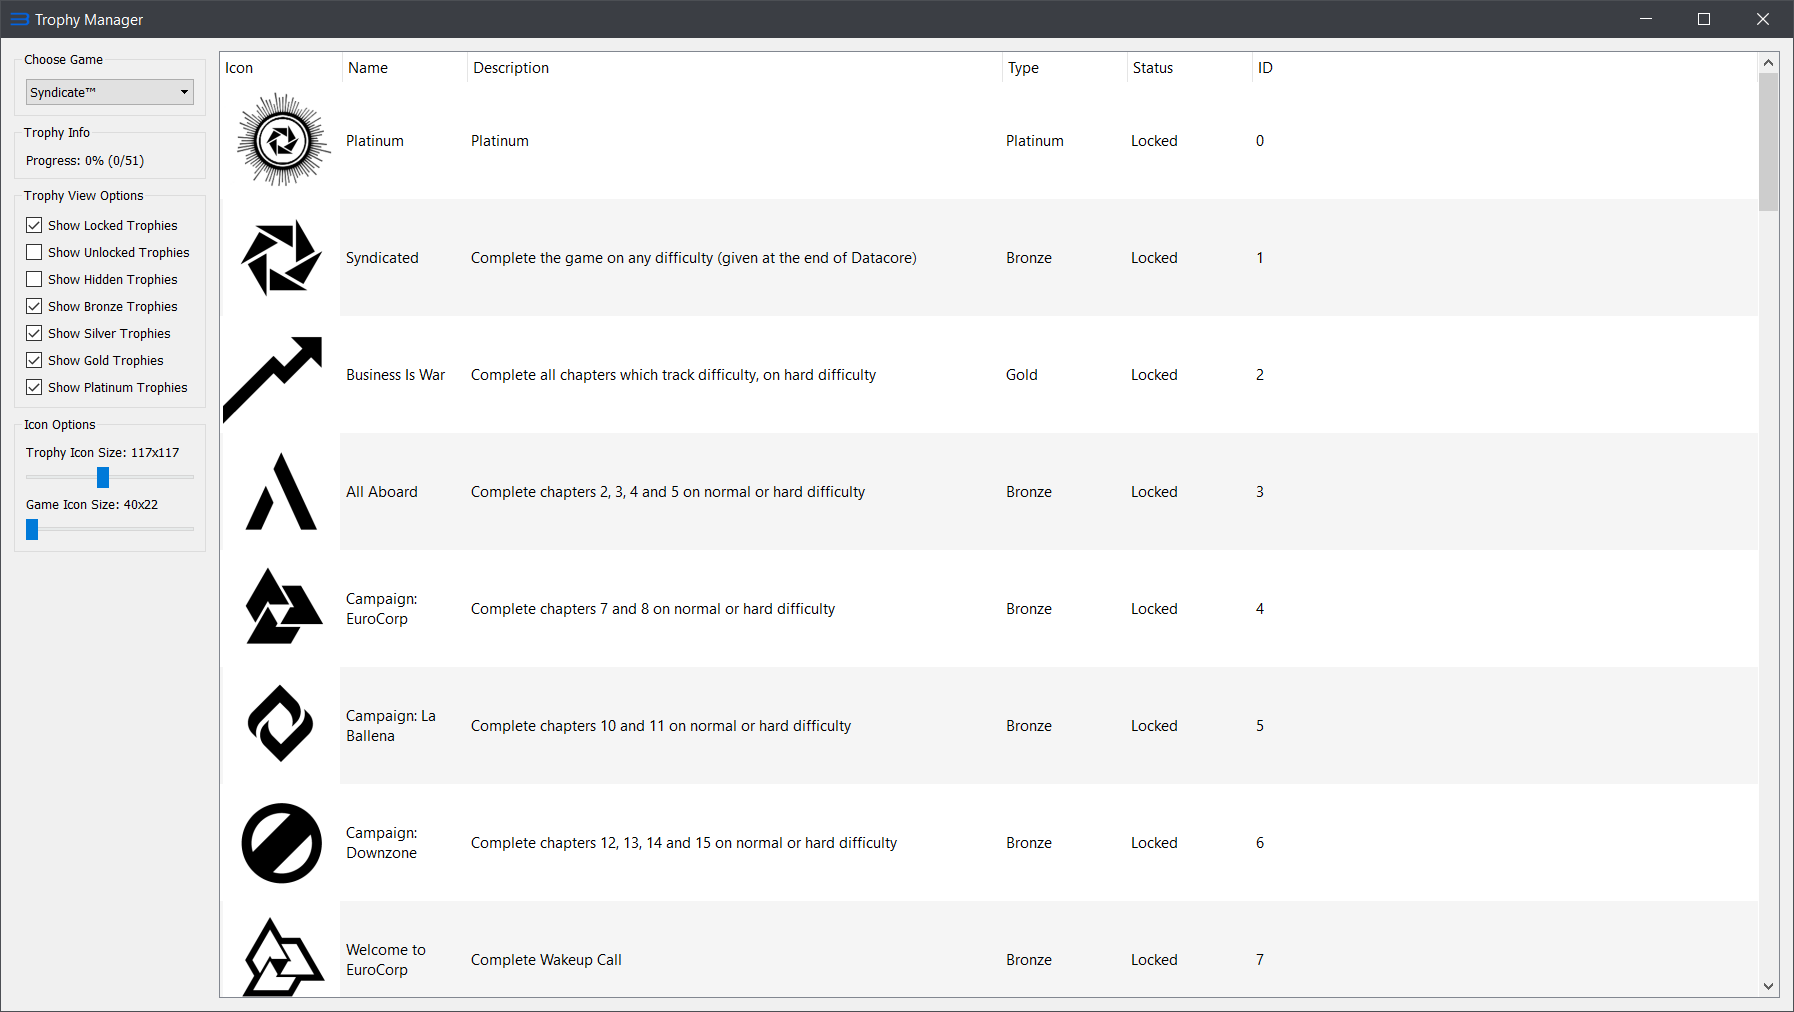This screenshot has width=1794, height=1012.
Task: Click the 'Gold' type cell
Action: tap(1022, 375)
